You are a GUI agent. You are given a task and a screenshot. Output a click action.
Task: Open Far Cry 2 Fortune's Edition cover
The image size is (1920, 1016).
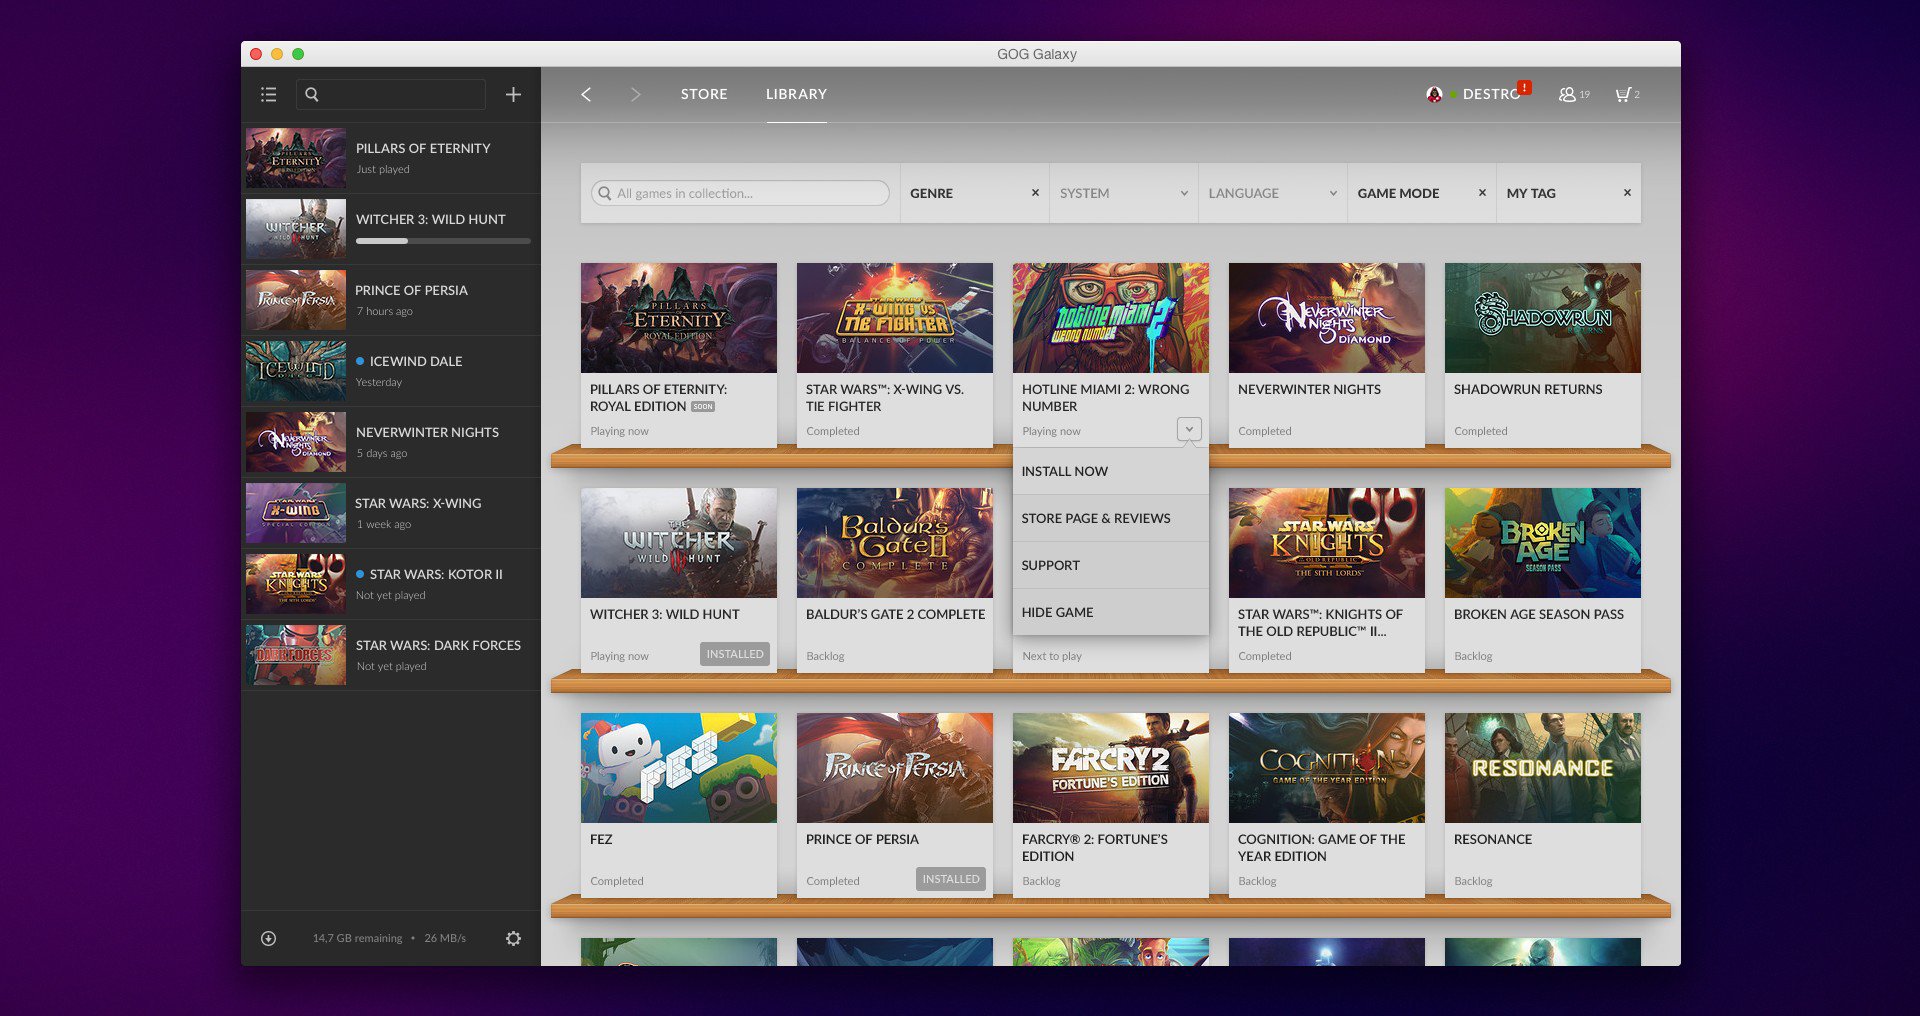(1111, 768)
